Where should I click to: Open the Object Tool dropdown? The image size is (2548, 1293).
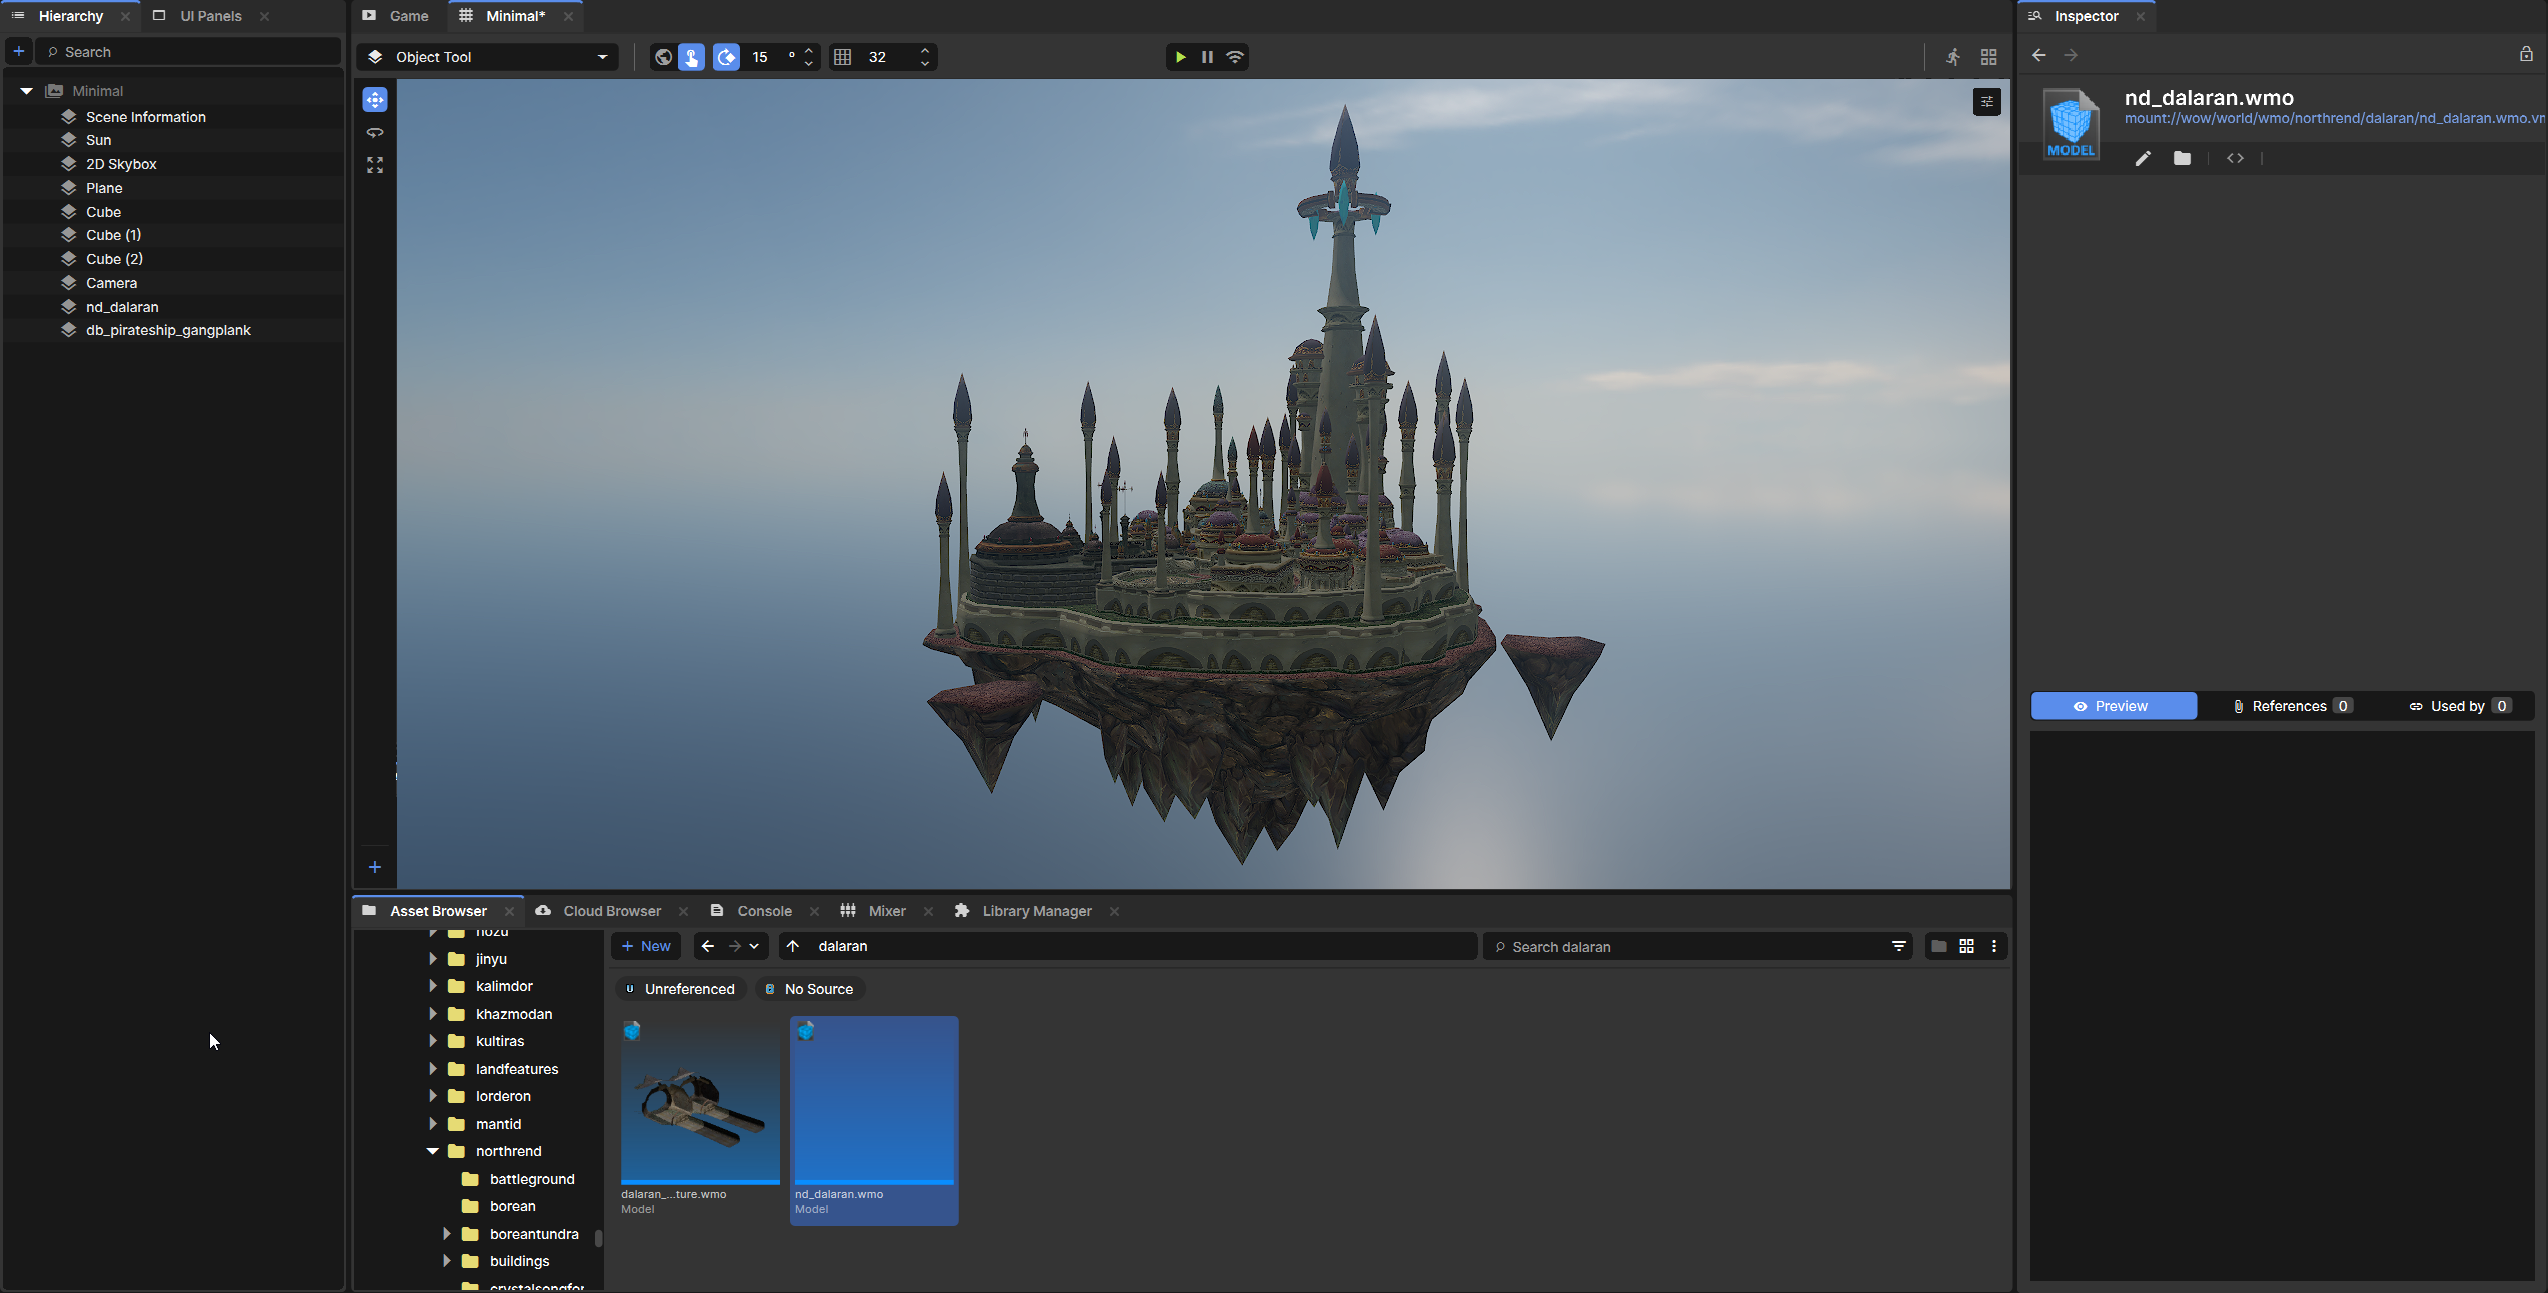[x=488, y=57]
